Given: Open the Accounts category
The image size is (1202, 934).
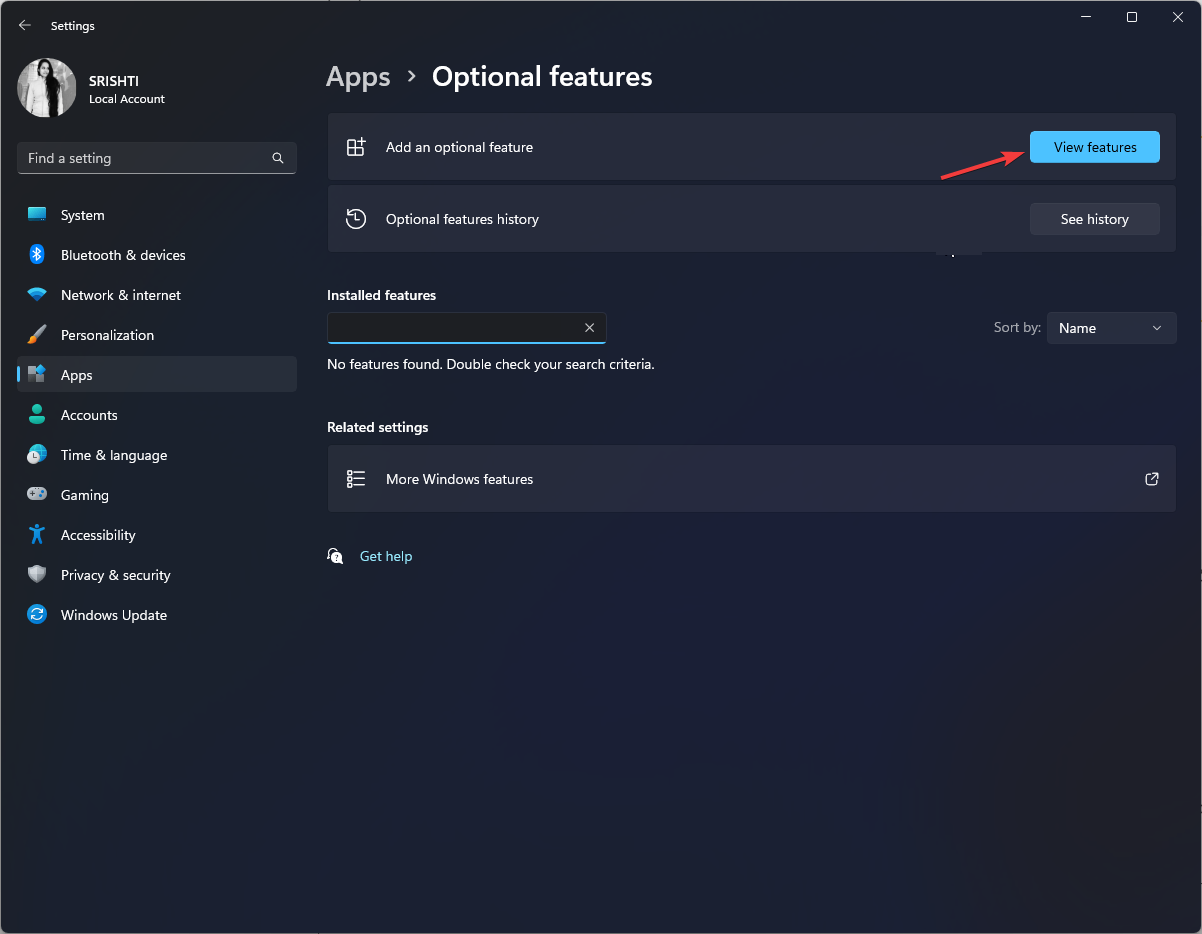Looking at the screenshot, I should coord(157,415).
